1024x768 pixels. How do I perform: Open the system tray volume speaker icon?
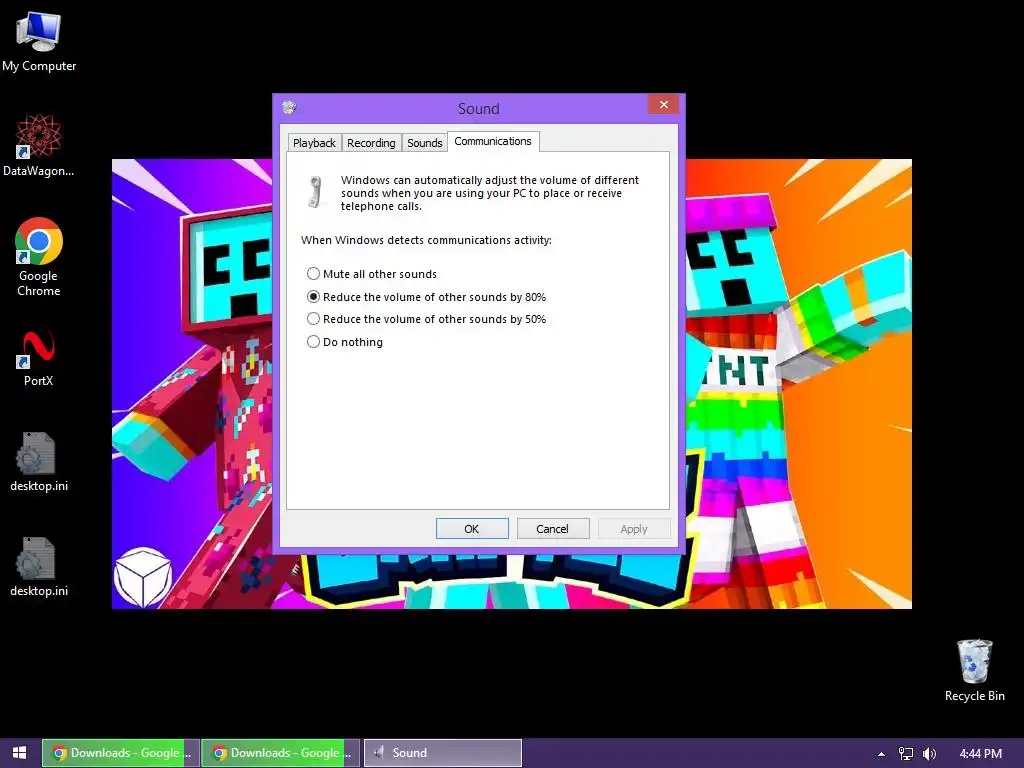(929, 754)
